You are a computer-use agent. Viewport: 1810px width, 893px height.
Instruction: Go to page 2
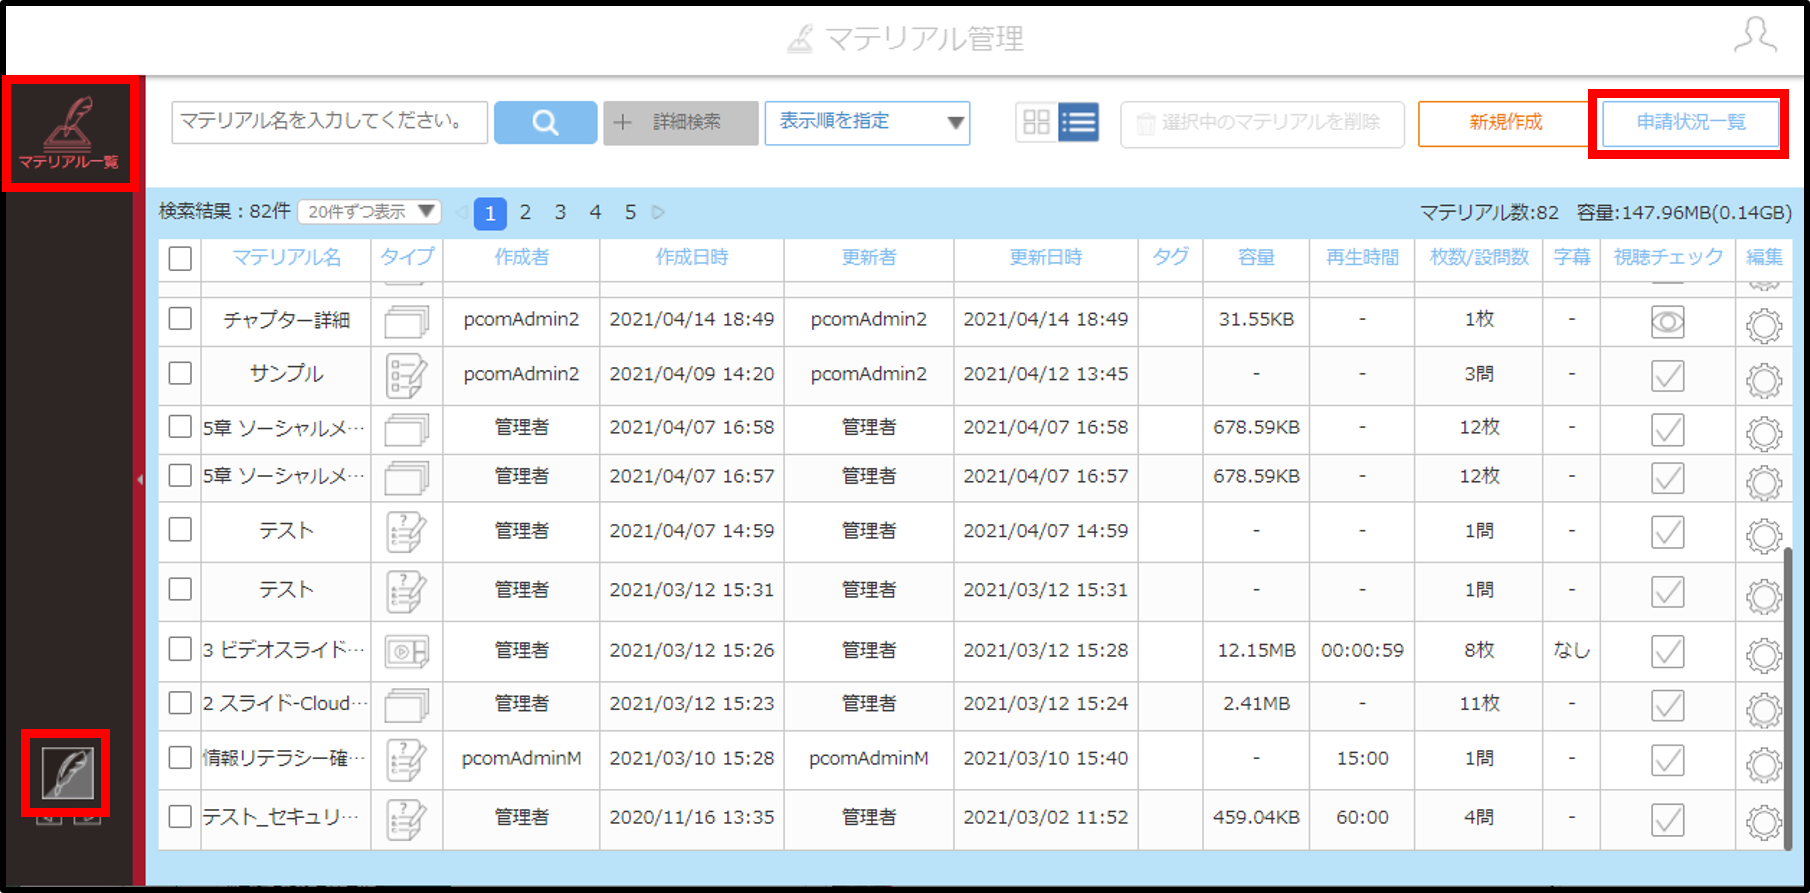tap(525, 212)
